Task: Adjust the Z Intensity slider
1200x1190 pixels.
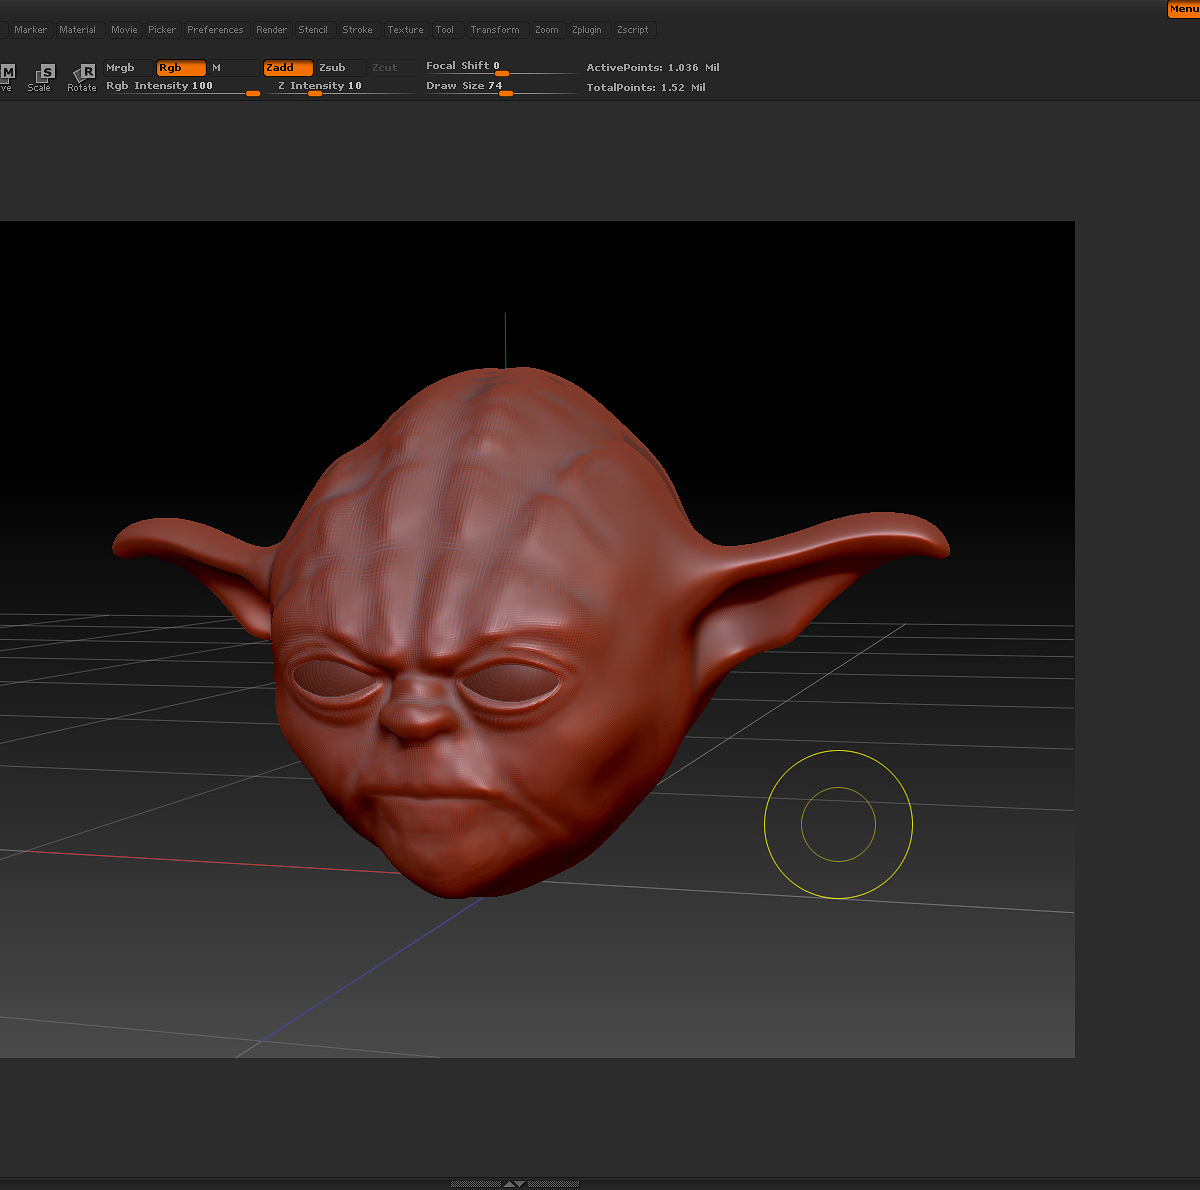Action: (x=340, y=87)
